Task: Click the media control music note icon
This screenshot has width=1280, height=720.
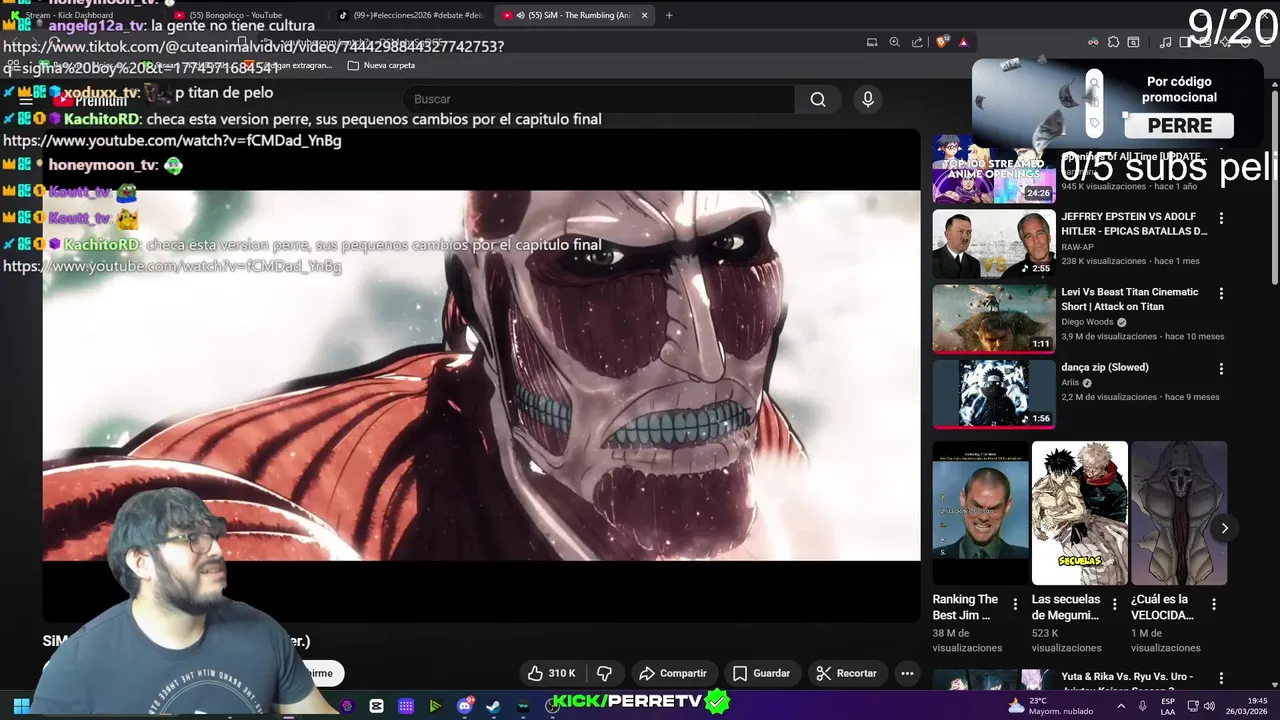Action: tap(1165, 42)
